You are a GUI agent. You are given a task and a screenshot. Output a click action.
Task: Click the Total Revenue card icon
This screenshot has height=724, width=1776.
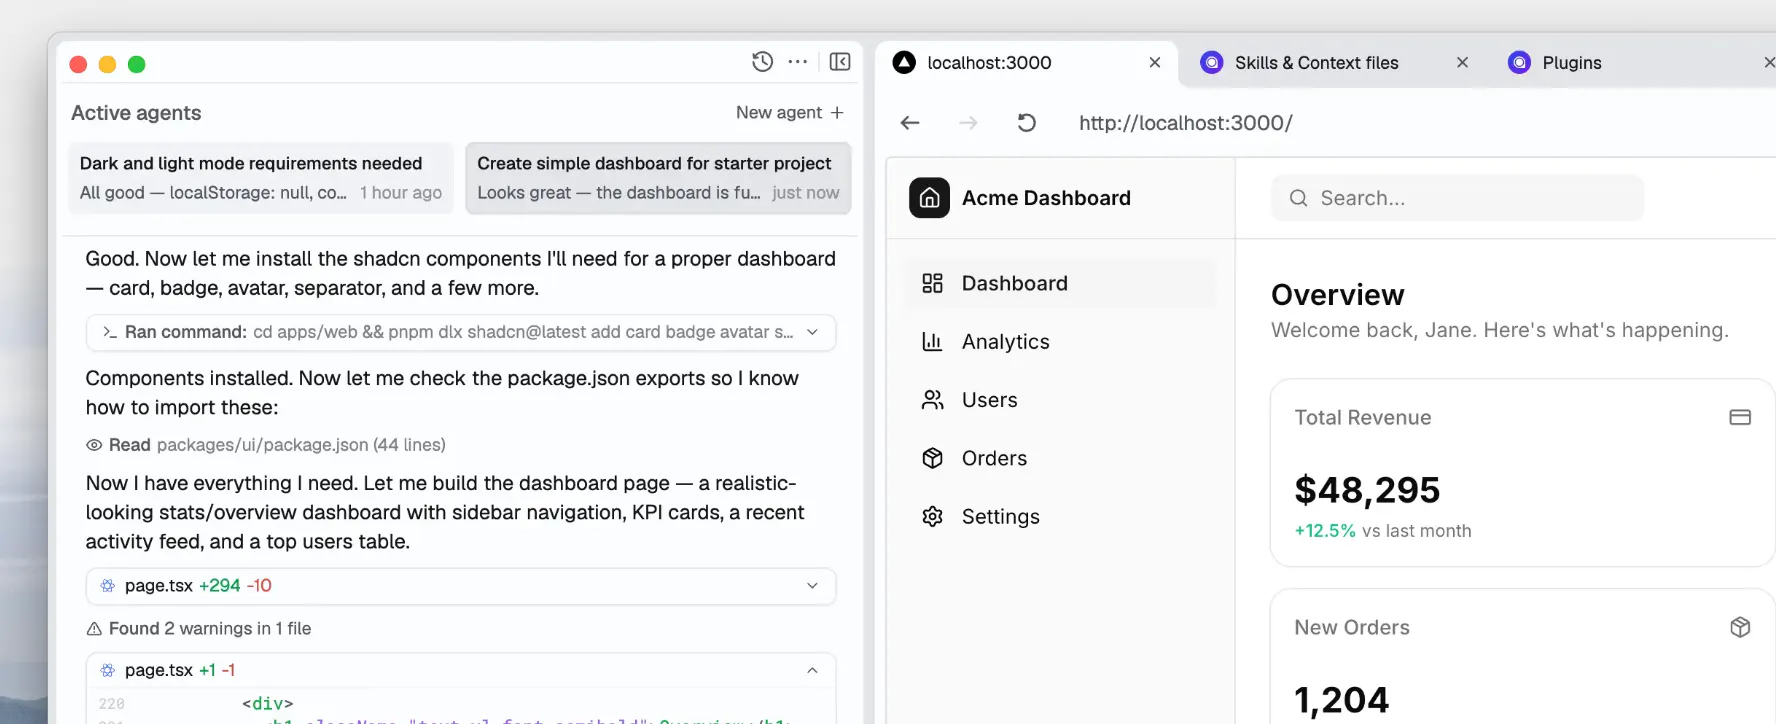tap(1740, 417)
